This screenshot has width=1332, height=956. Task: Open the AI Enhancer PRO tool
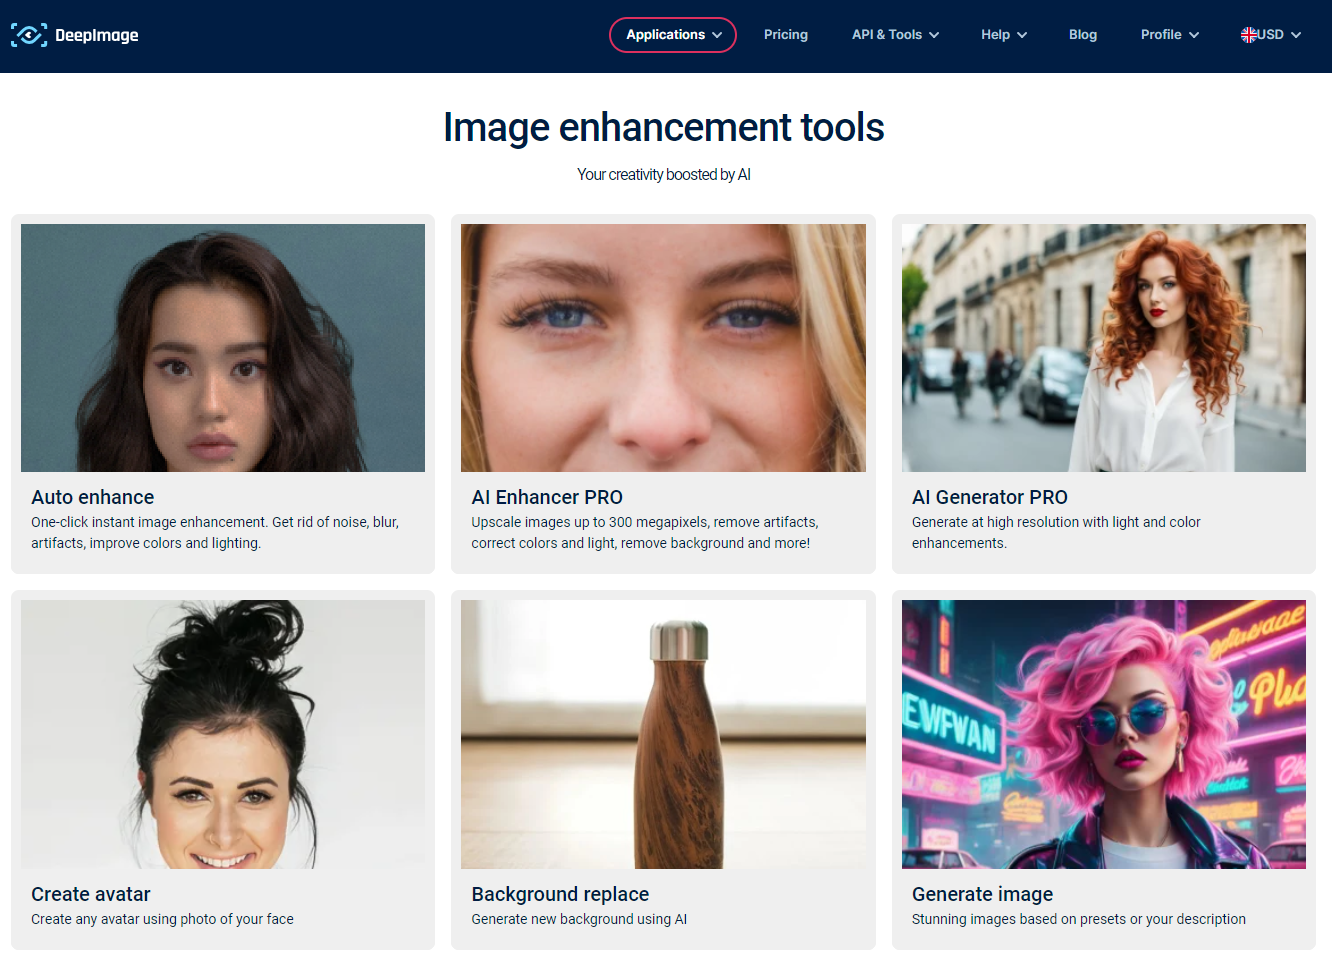(547, 497)
